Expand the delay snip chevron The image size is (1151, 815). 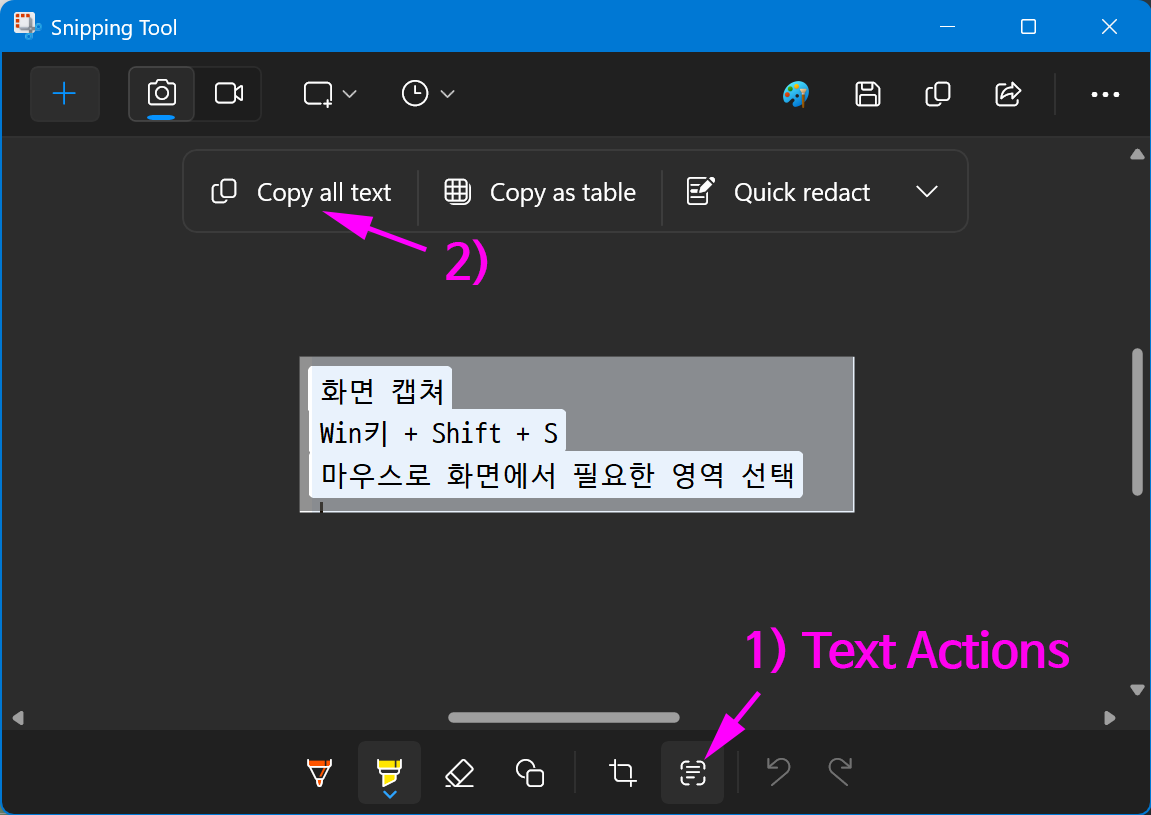point(447,94)
